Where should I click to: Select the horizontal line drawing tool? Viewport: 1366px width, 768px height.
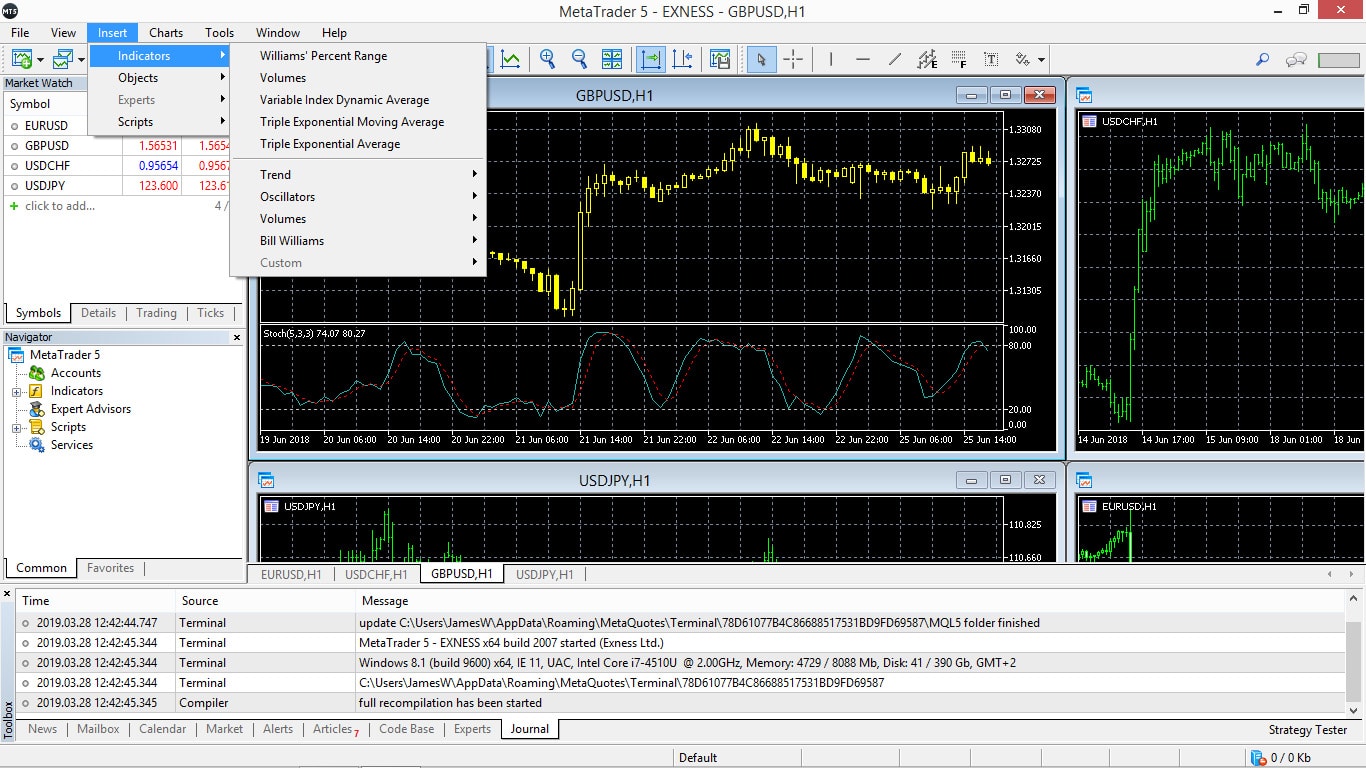(x=863, y=59)
